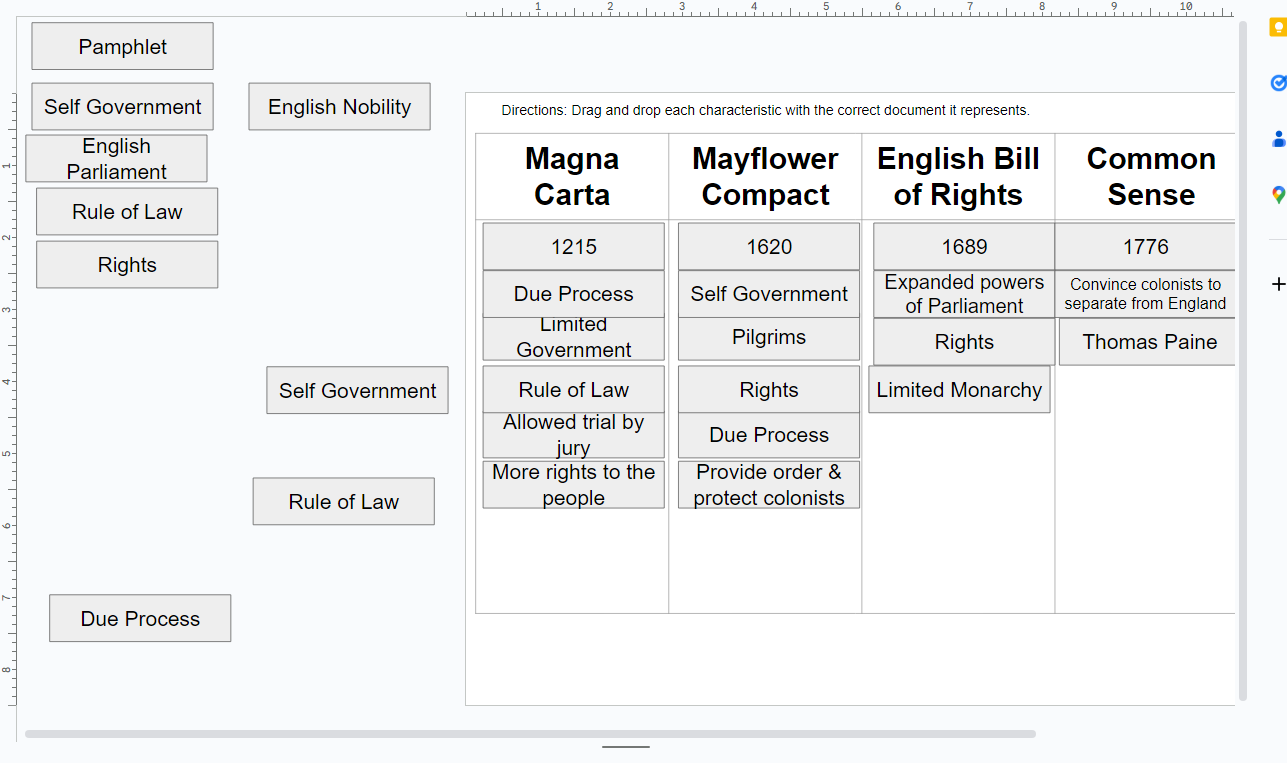The image size is (1287, 763).
Task: Open Google Maps side panel icon
Action: click(1277, 195)
